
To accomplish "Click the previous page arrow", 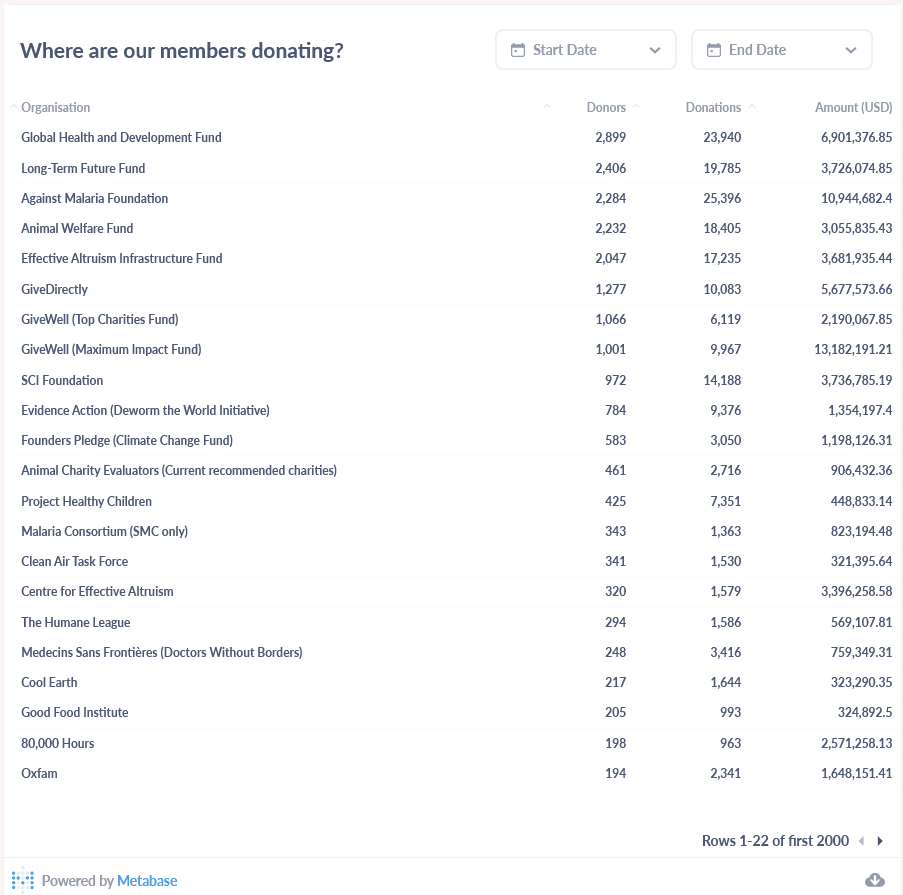I will (861, 840).
